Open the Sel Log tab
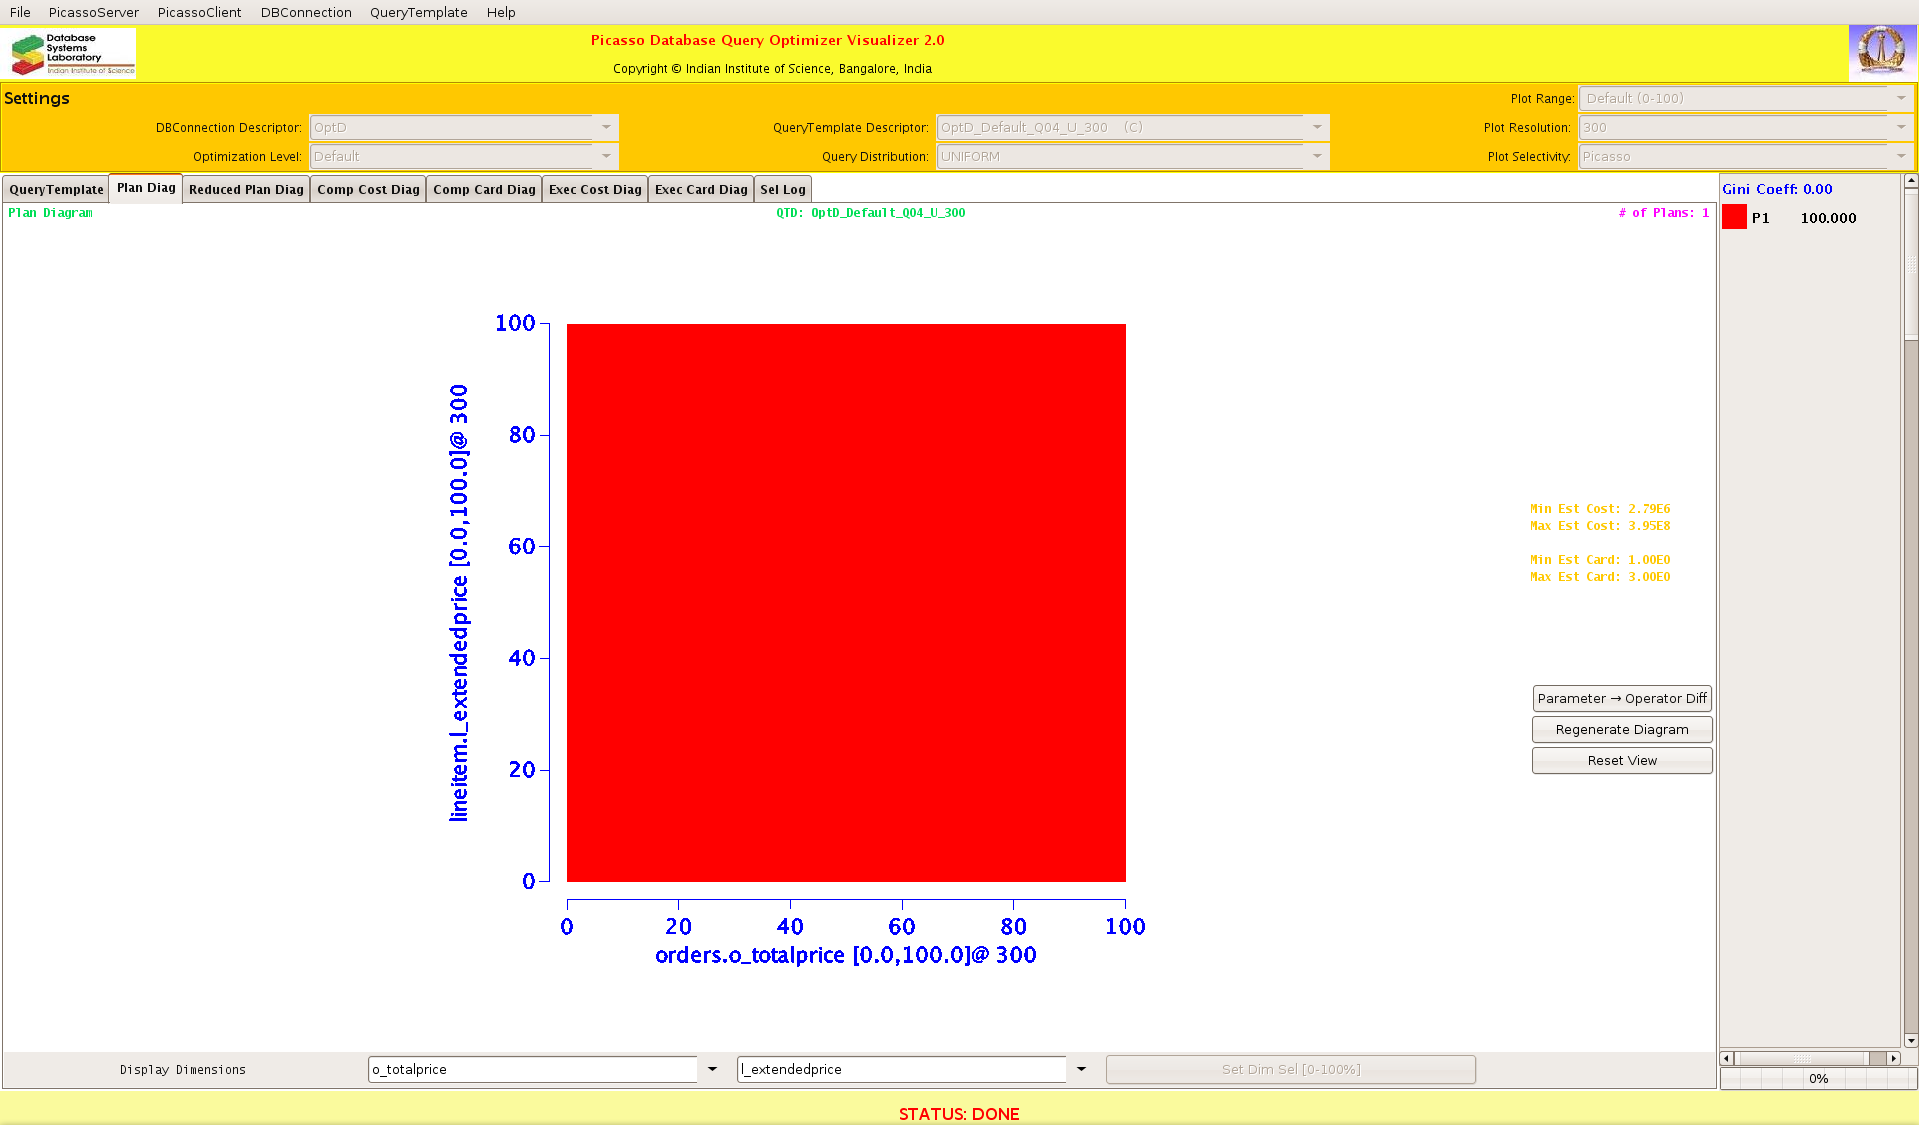1919x1125 pixels. pyautogui.click(x=782, y=189)
